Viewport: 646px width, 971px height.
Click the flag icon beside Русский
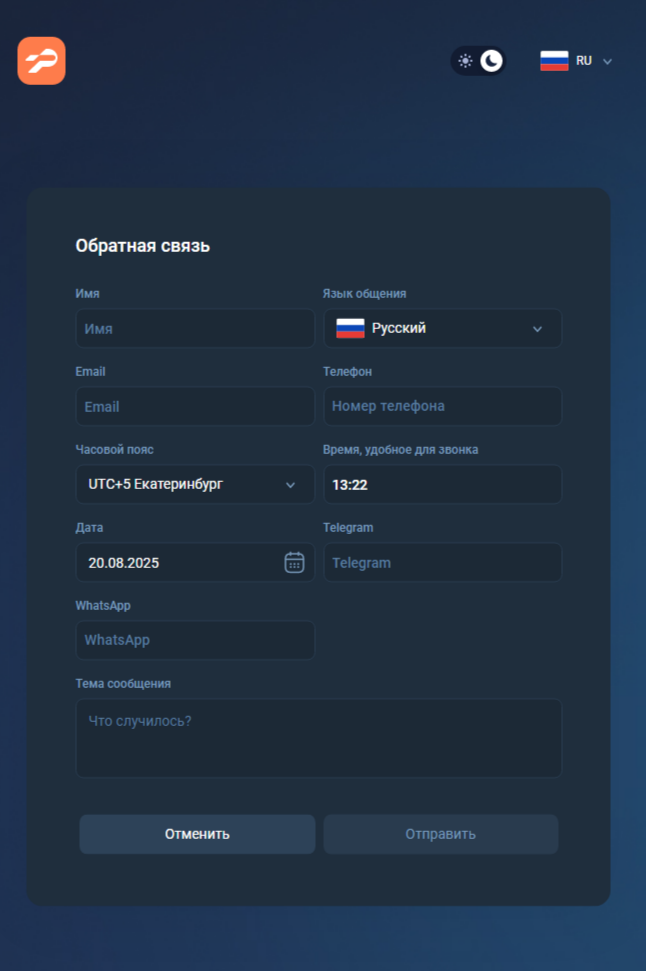[x=350, y=328]
